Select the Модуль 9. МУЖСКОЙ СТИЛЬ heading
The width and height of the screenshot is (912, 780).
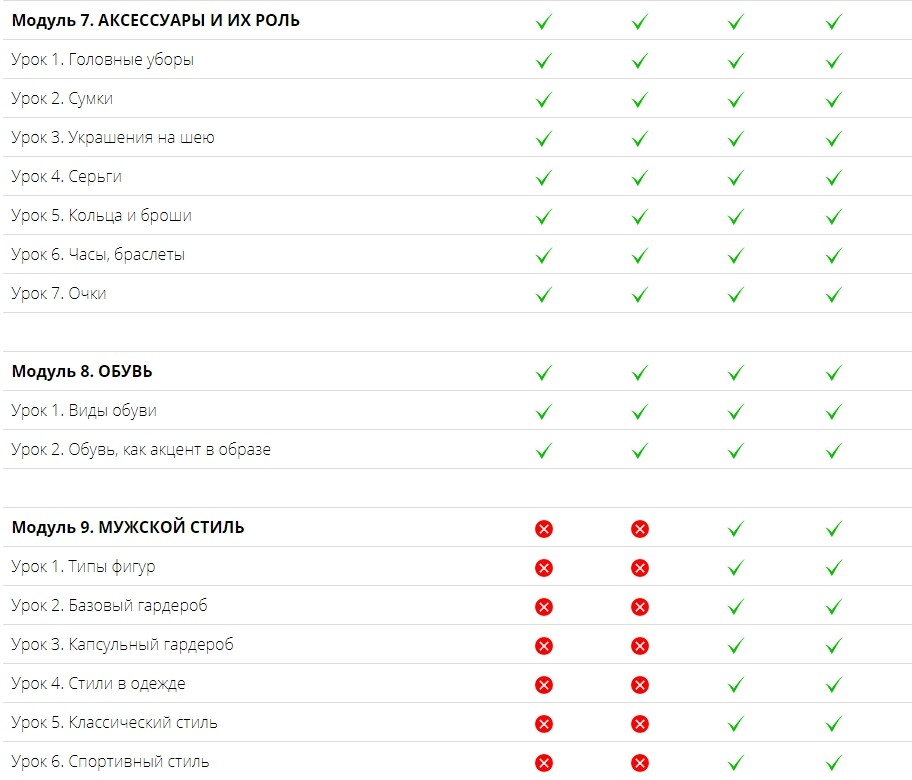click(x=128, y=527)
